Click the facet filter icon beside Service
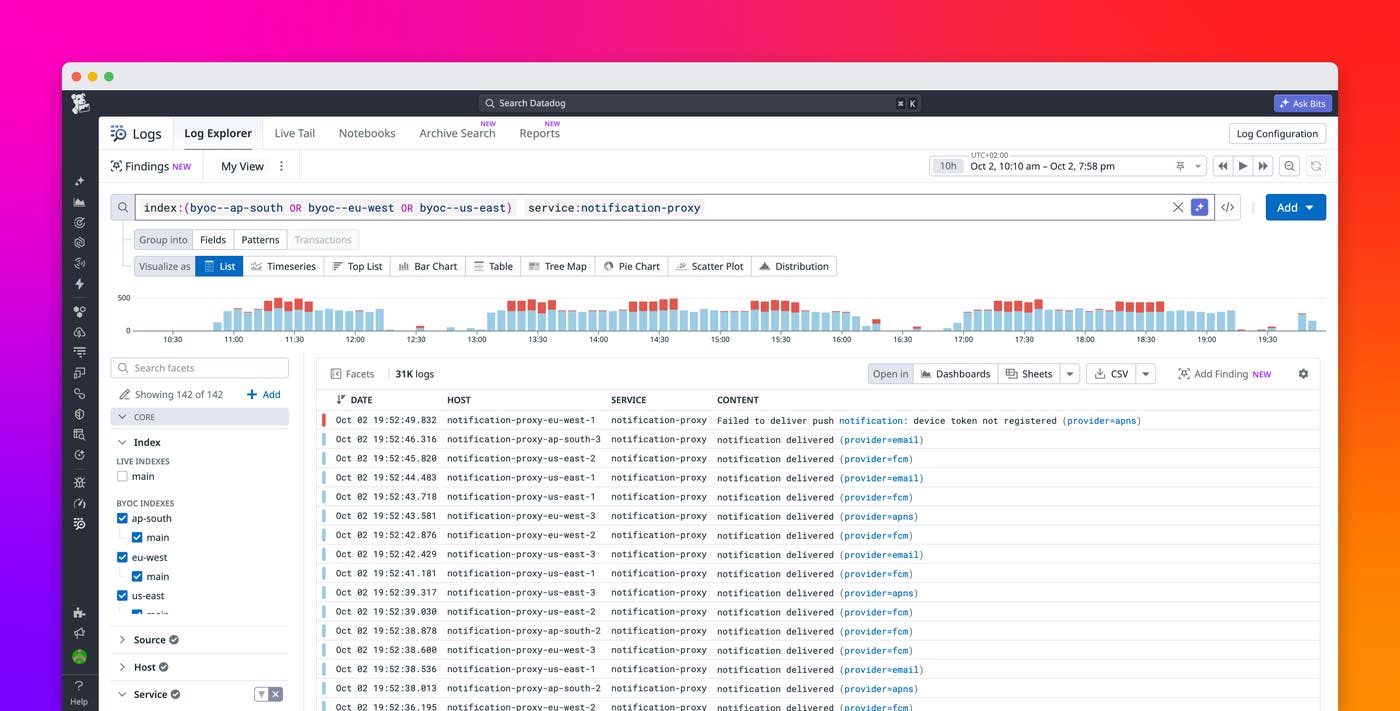 (x=261, y=694)
